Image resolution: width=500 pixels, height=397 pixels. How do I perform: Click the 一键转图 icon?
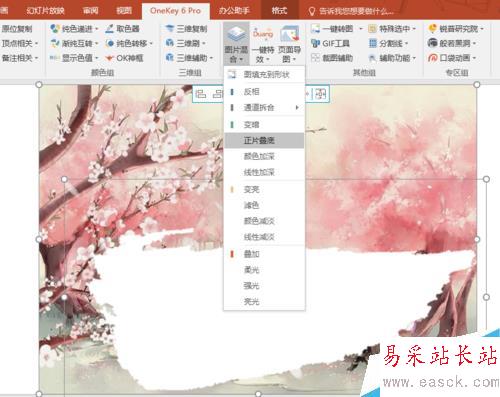315,29
